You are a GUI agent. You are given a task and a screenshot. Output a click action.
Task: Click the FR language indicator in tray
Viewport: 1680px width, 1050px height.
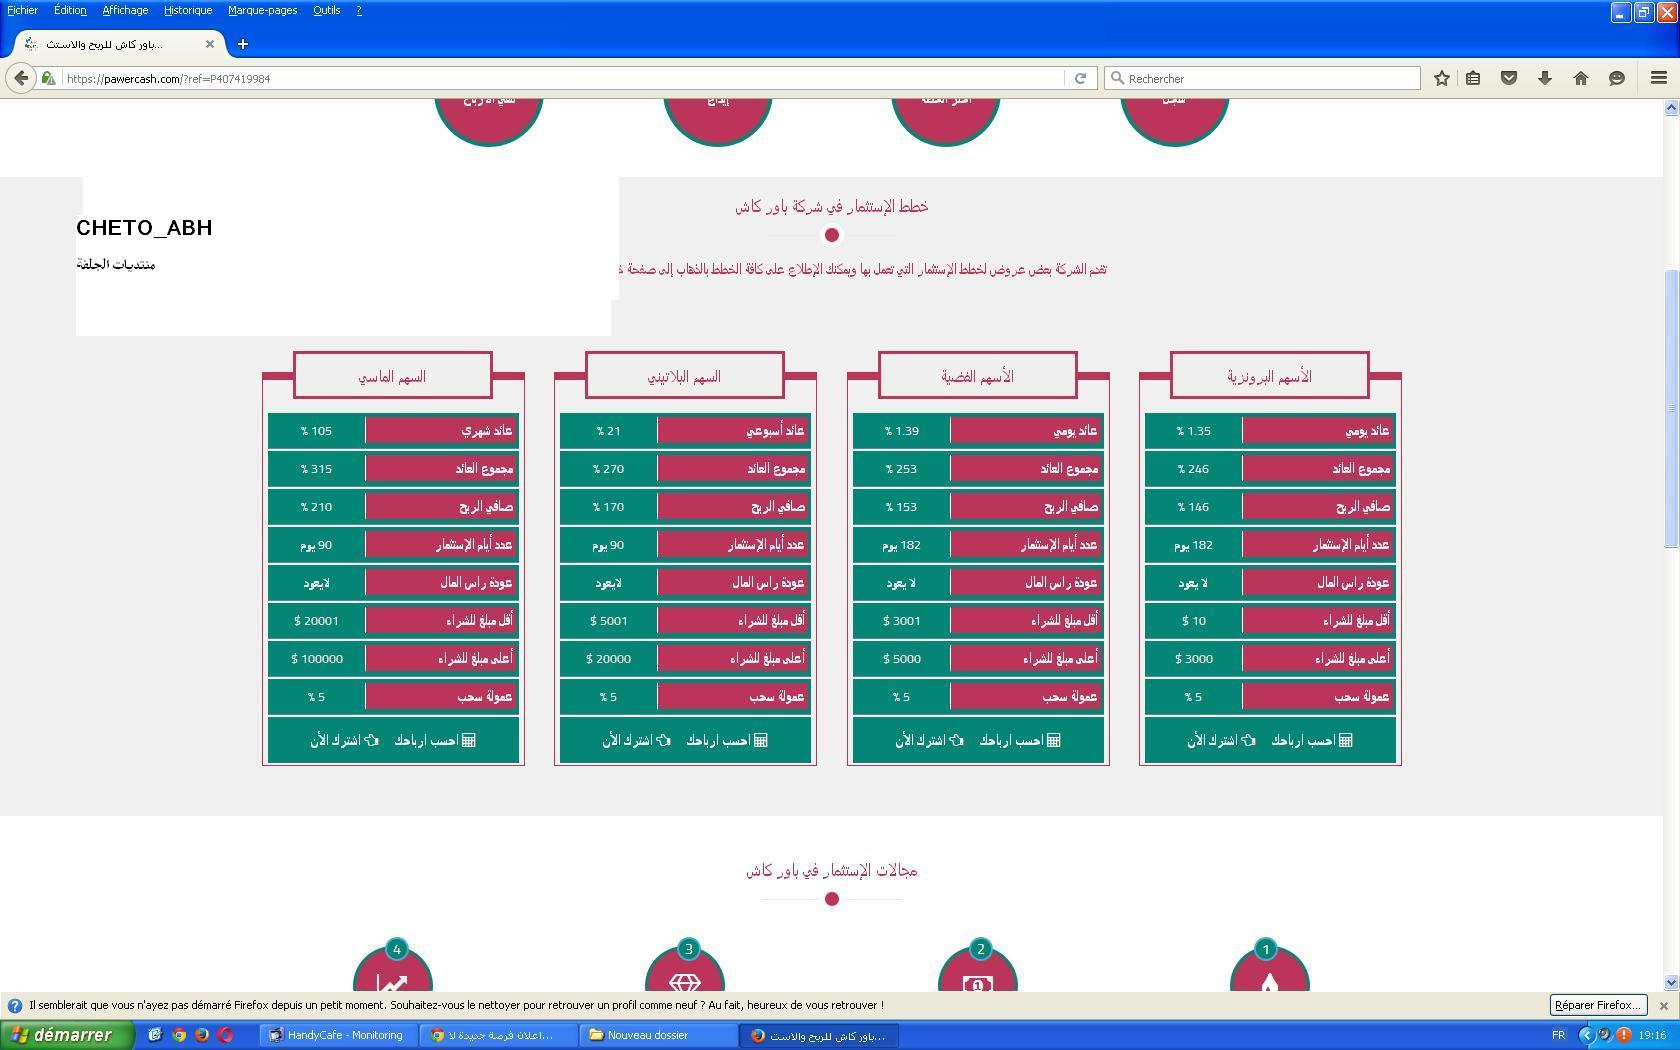[1558, 1035]
